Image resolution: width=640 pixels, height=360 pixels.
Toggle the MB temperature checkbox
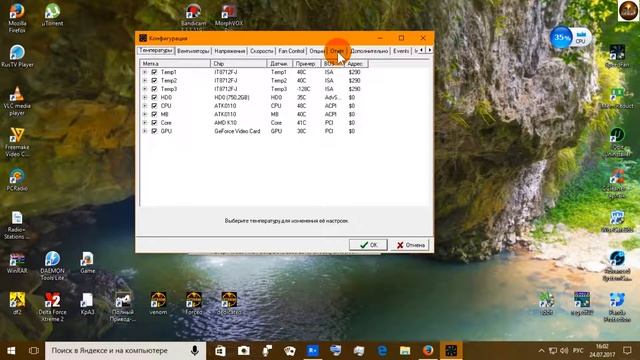tap(154, 114)
